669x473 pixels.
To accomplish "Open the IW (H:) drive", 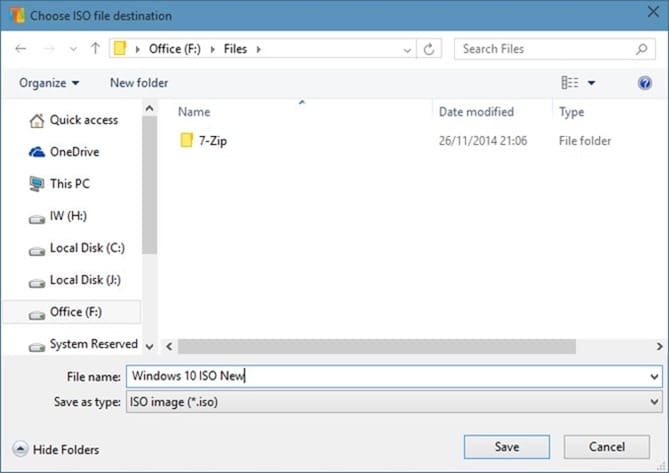I will click(68, 216).
